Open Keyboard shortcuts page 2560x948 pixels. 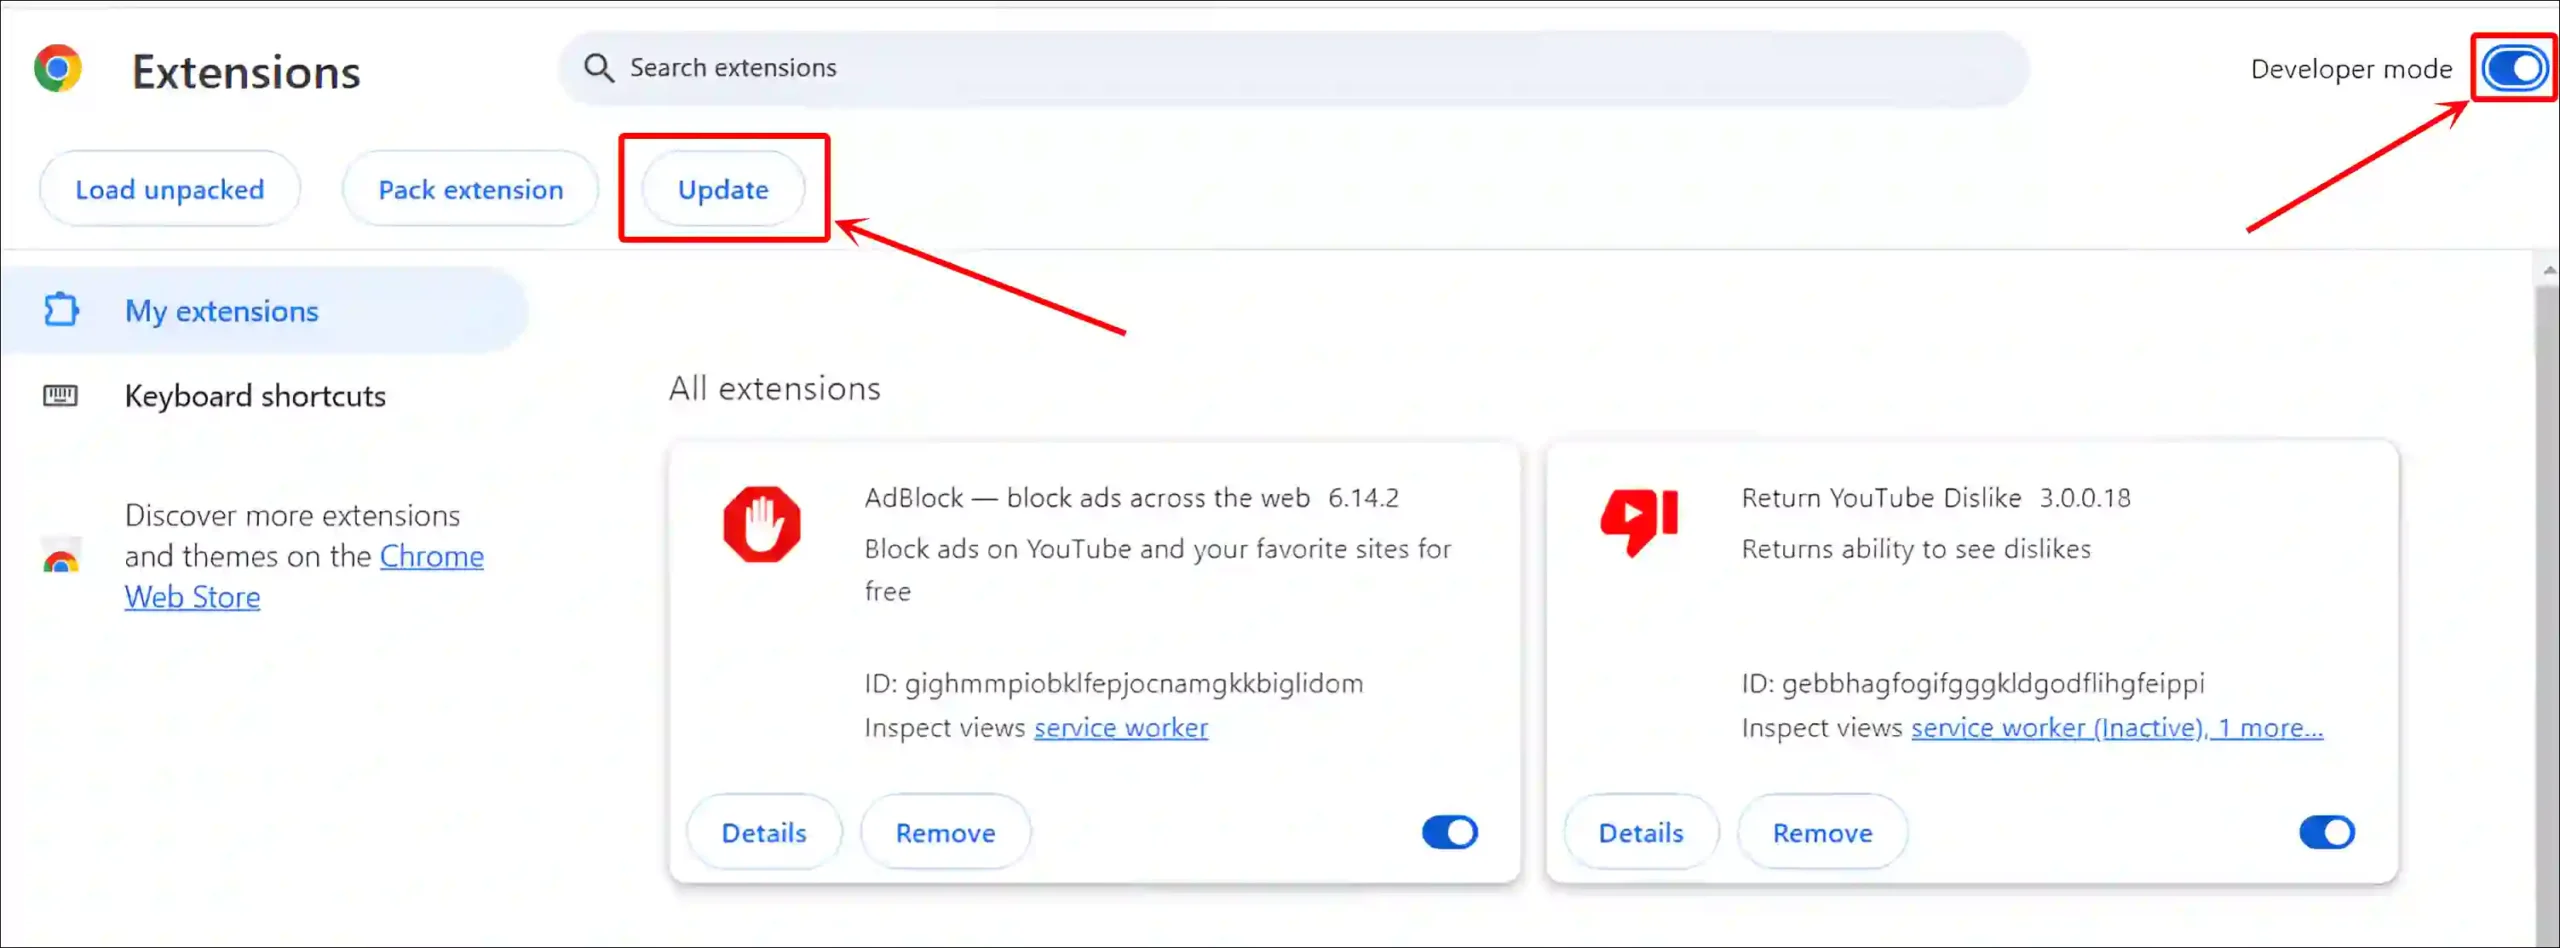click(x=255, y=396)
